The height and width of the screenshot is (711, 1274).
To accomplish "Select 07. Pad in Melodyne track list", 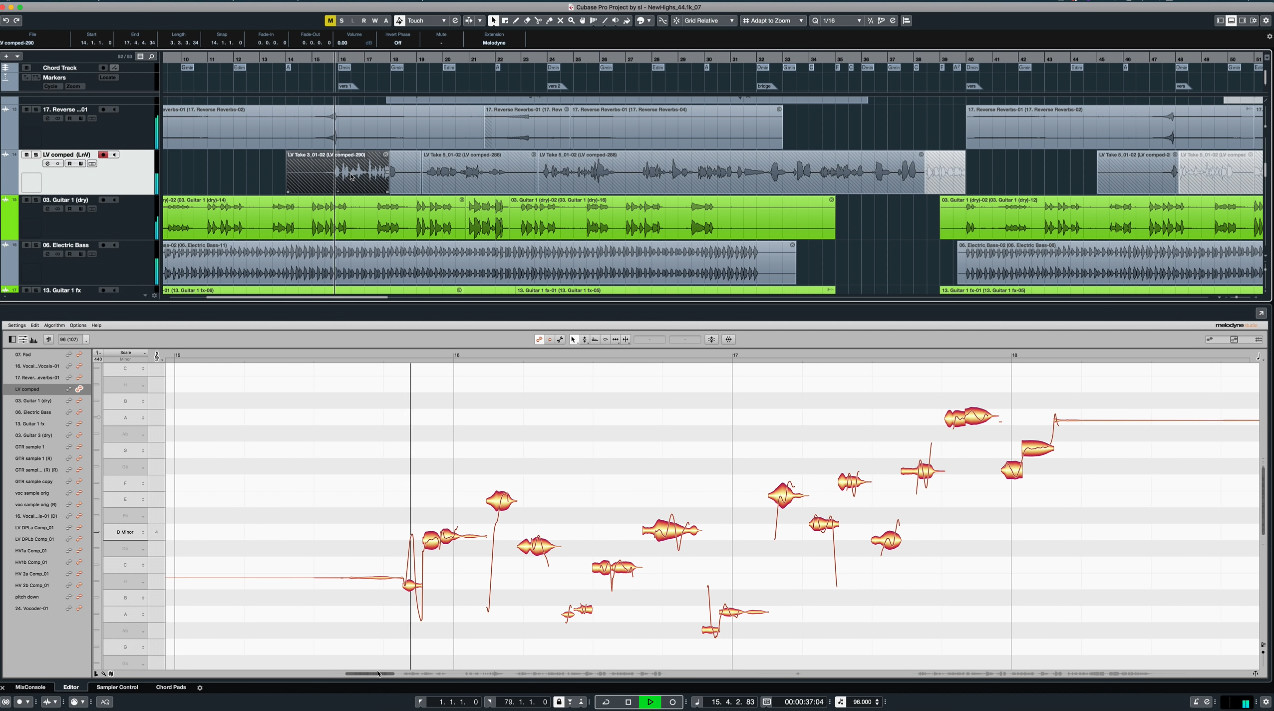I will click(23, 355).
